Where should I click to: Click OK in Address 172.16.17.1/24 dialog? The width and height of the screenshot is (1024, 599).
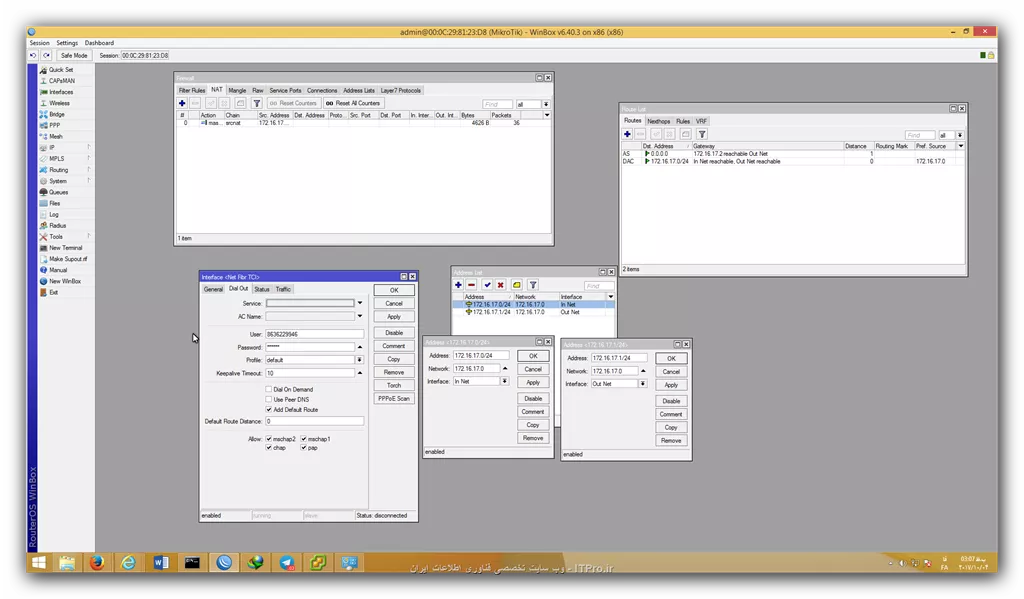point(671,358)
